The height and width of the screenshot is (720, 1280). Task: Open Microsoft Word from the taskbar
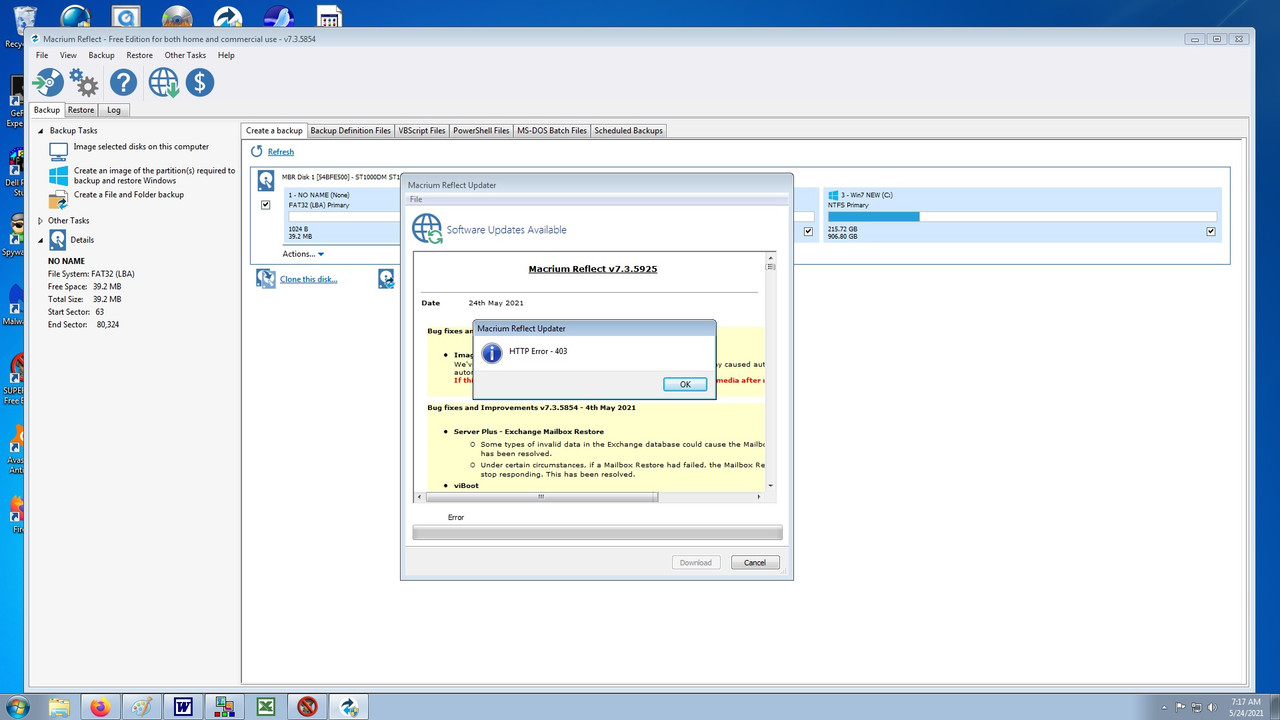pyautogui.click(x=182, y=706)
